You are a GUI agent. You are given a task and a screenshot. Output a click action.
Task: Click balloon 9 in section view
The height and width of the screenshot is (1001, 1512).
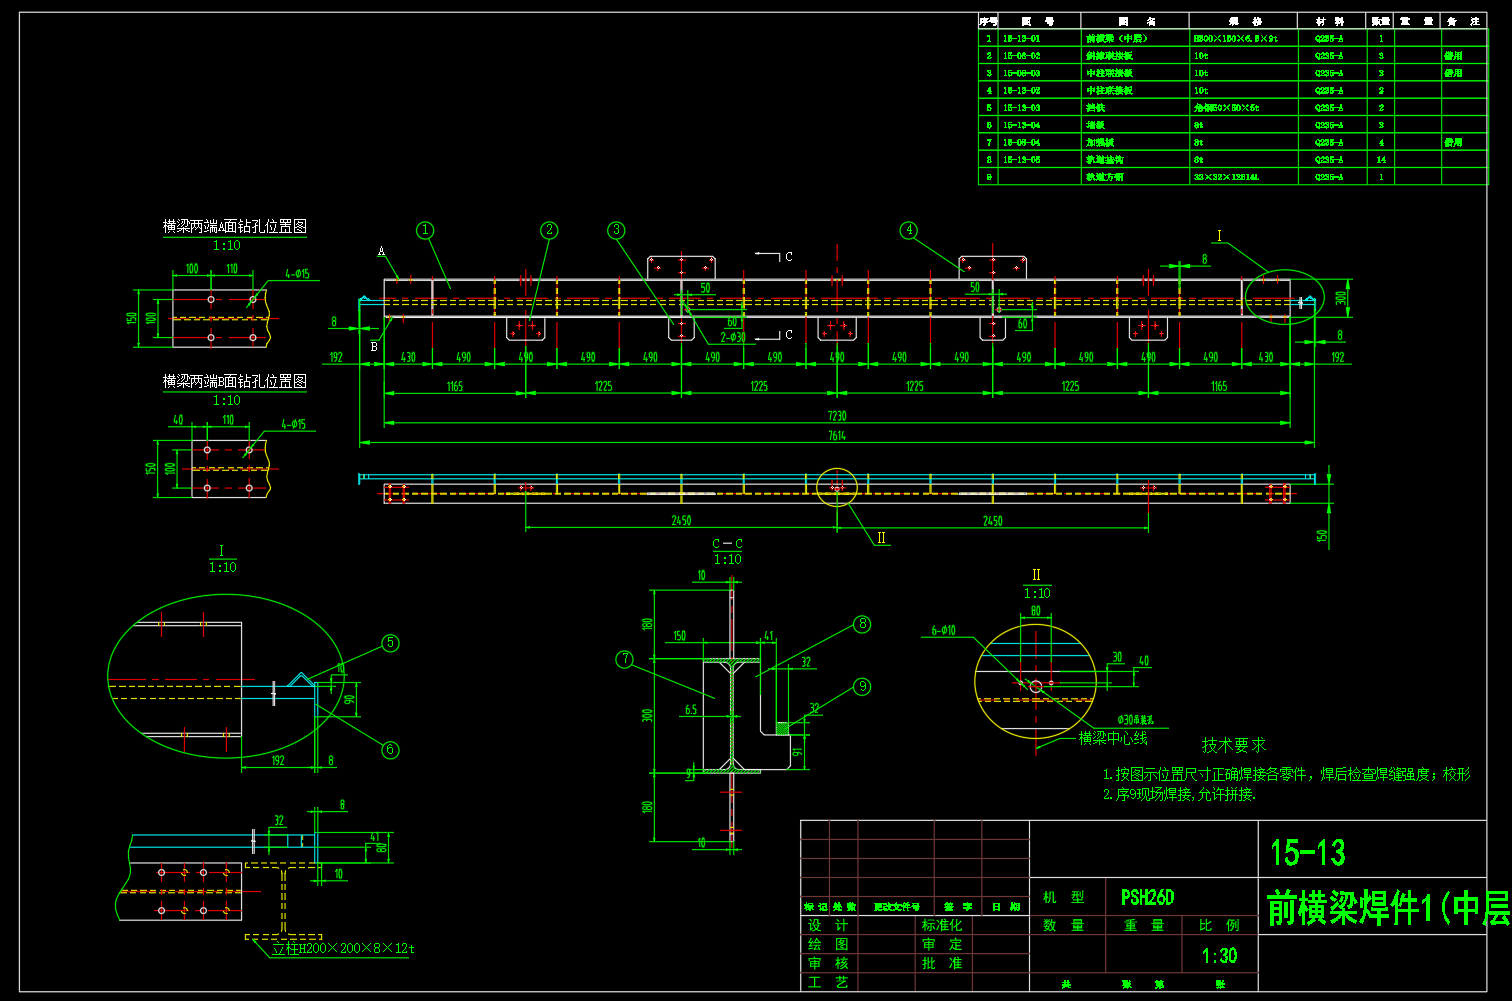862,687
